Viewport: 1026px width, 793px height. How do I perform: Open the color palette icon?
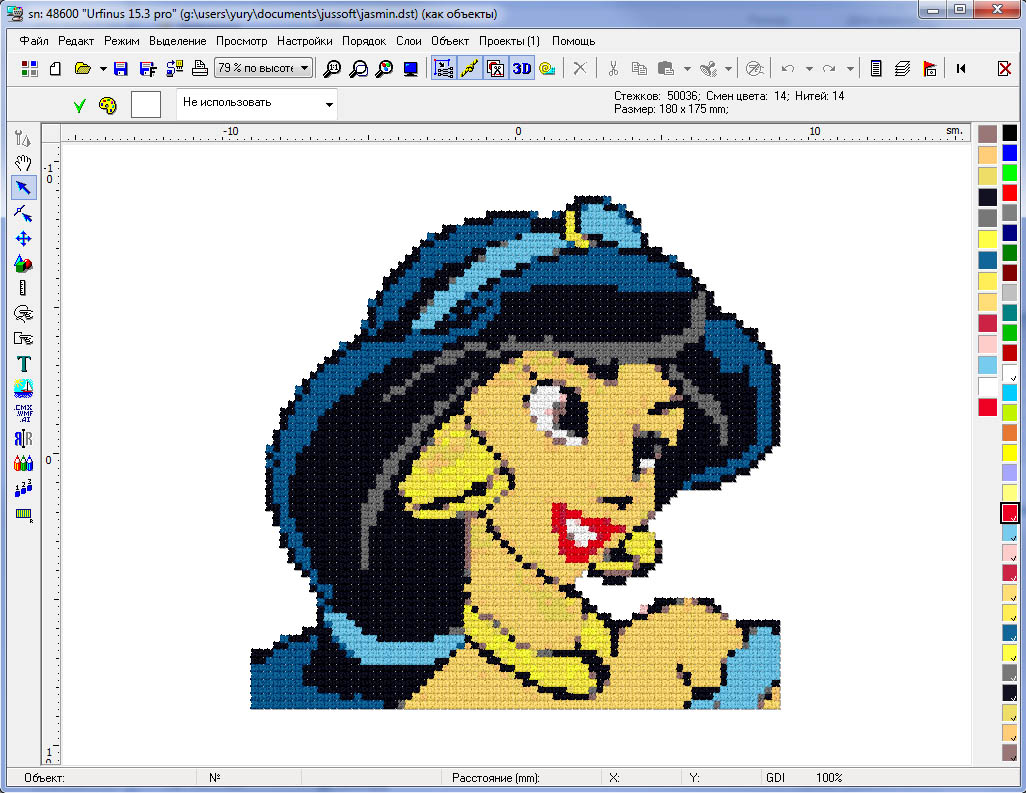[x=107, y=105]
